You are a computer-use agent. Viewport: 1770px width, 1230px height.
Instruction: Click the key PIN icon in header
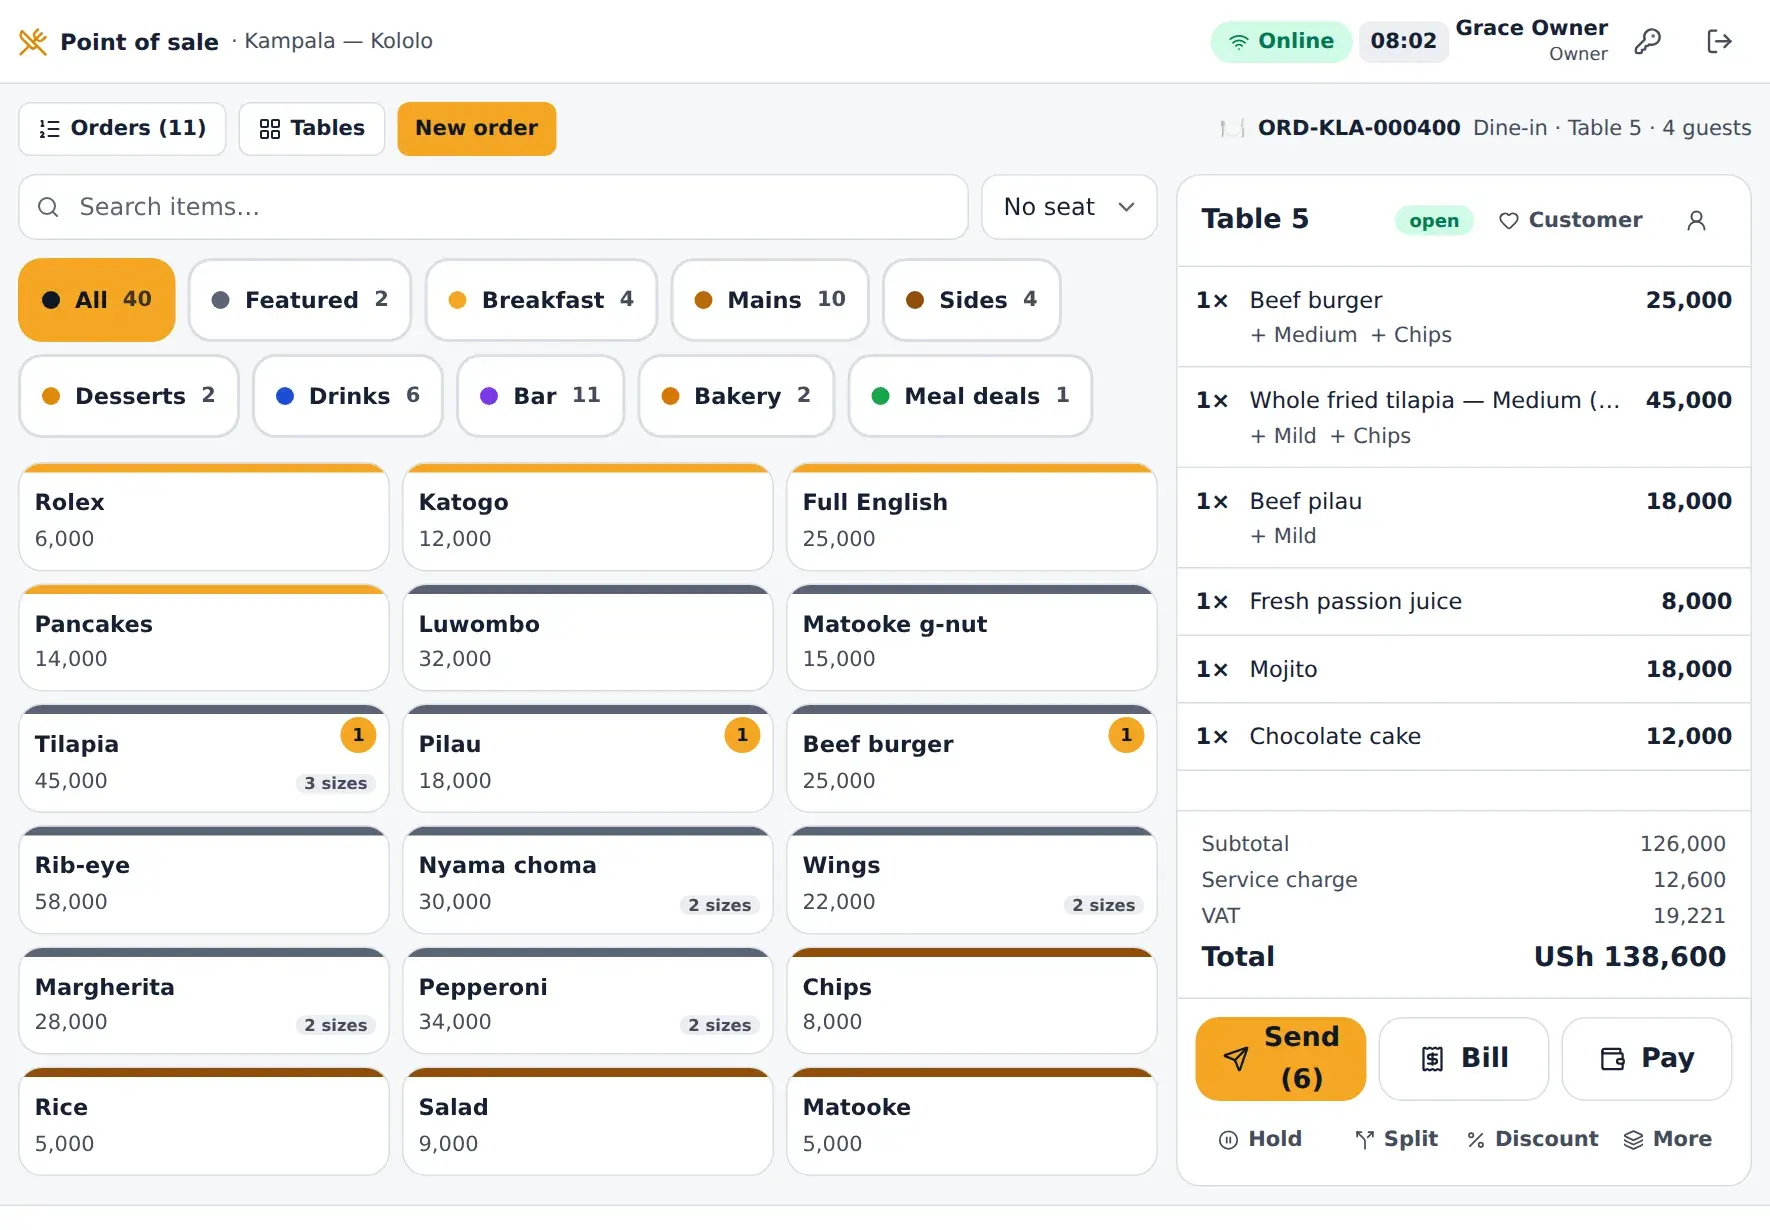click(x=1647, y=41)
